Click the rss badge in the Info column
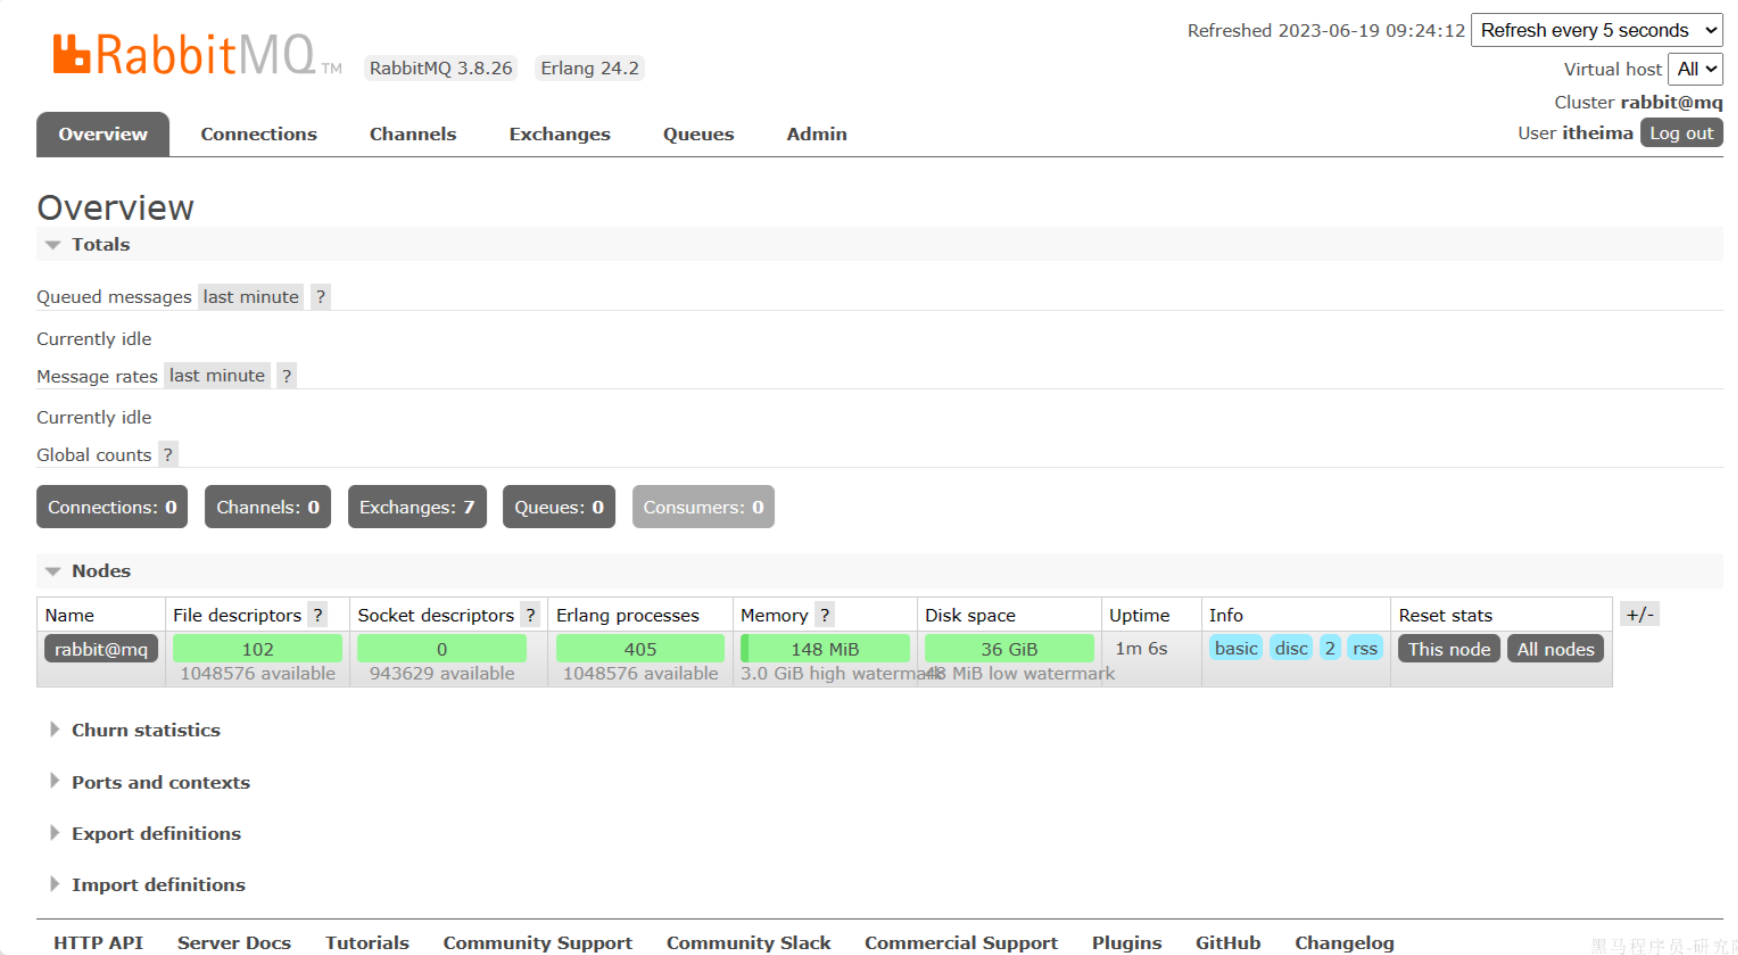The width and height of the screenshot is (1738, 955). pos(1365,648)
